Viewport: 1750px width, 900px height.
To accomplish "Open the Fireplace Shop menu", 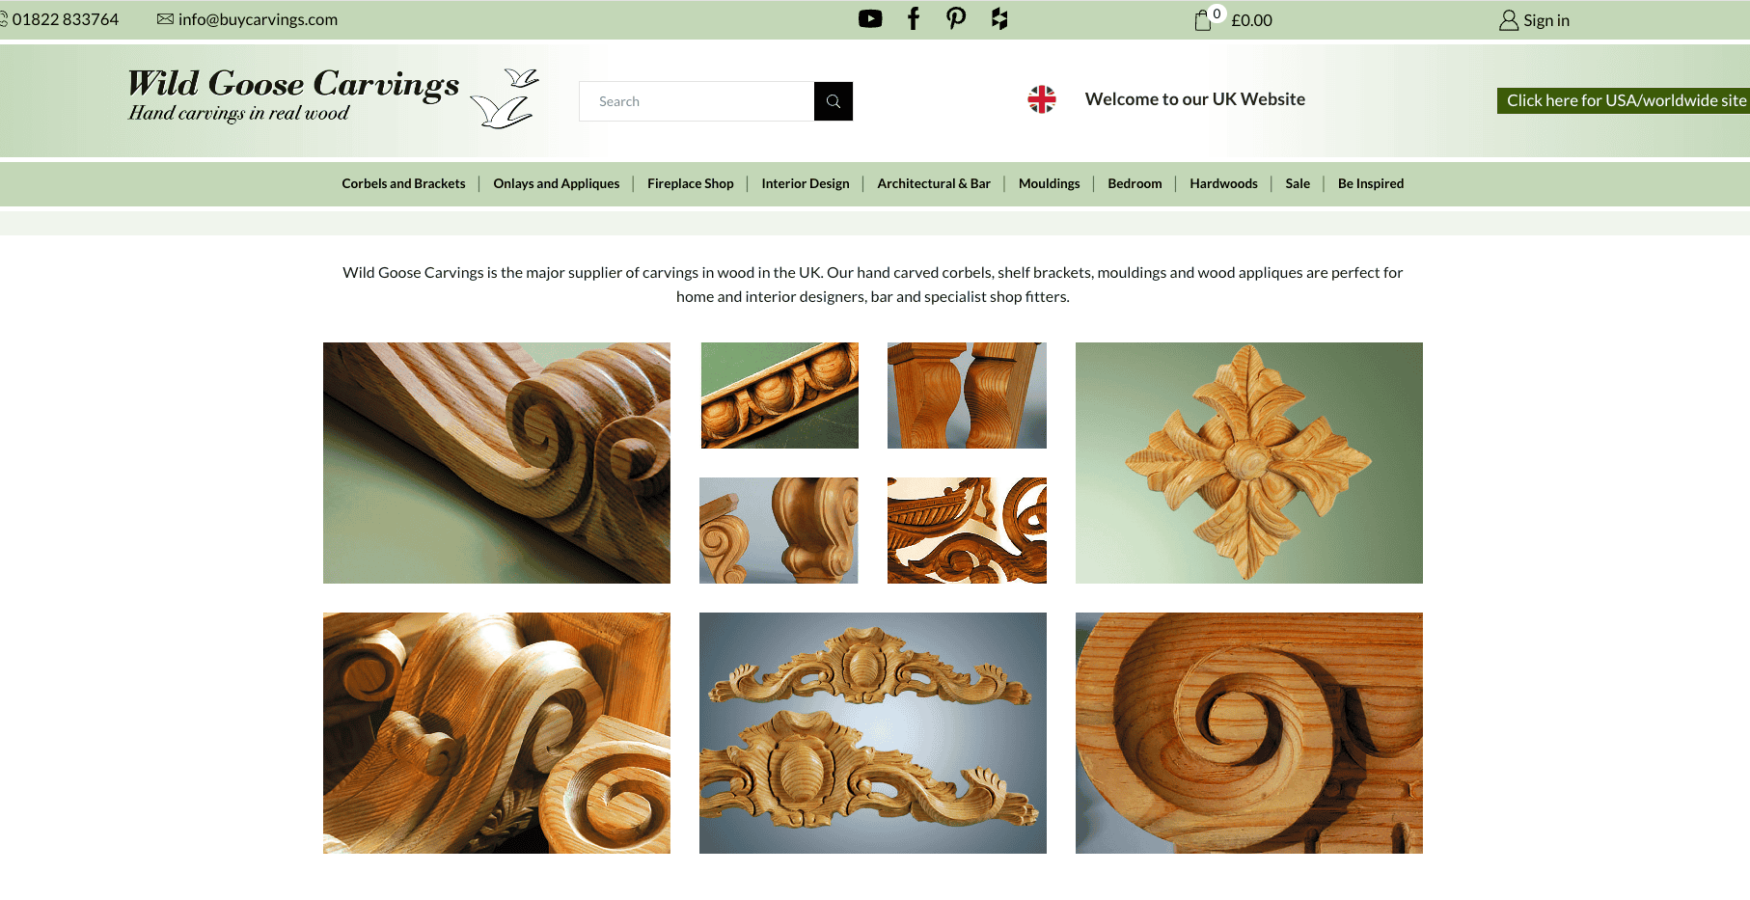I will click(x=690, y=184).
